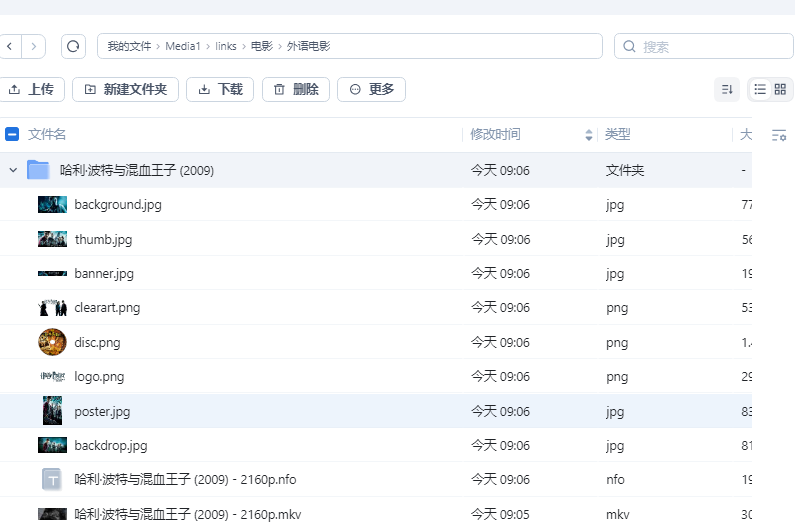Click the 删除 delete button
The height and width of the screenshot is (528, 795).
(x=296, y=89)
